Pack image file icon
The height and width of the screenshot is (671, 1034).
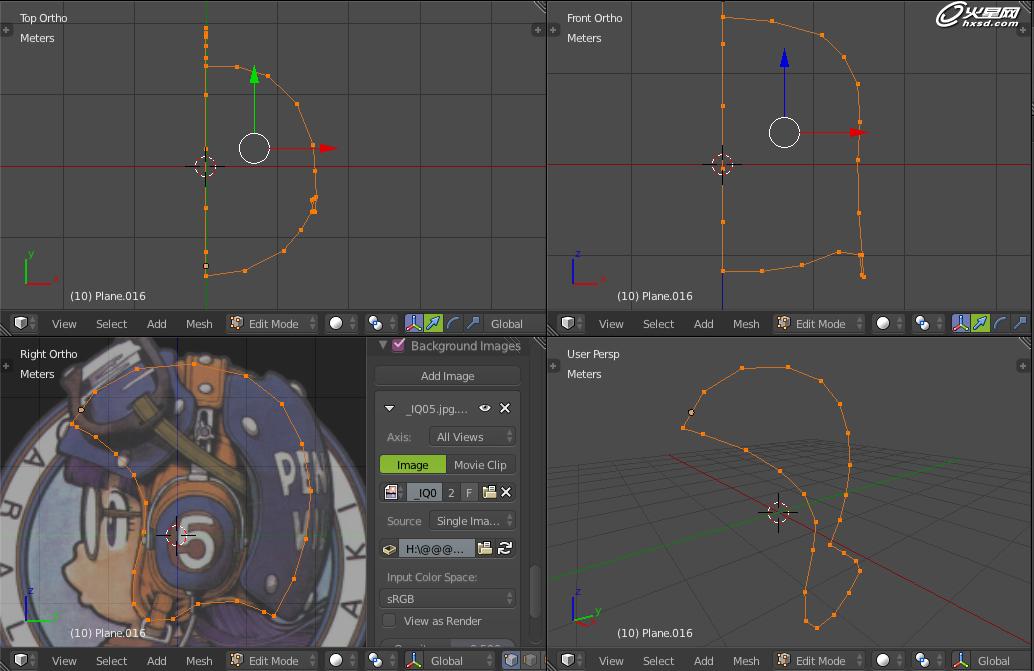point(390,548)
